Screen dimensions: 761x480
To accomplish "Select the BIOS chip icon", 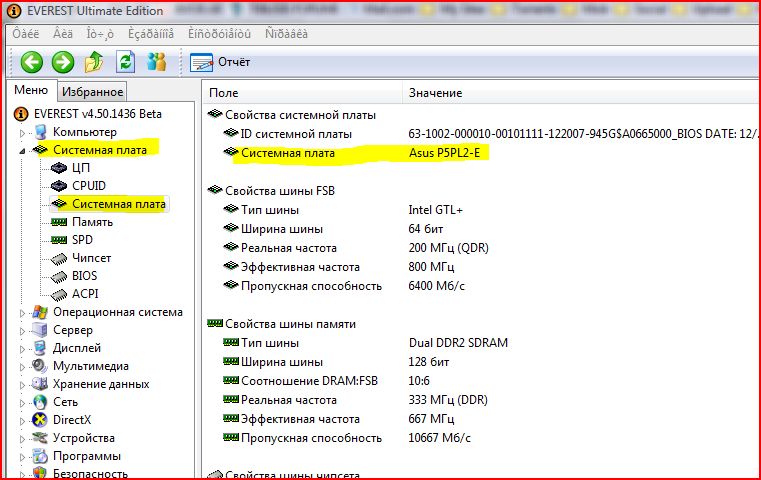I will (59, 277).
